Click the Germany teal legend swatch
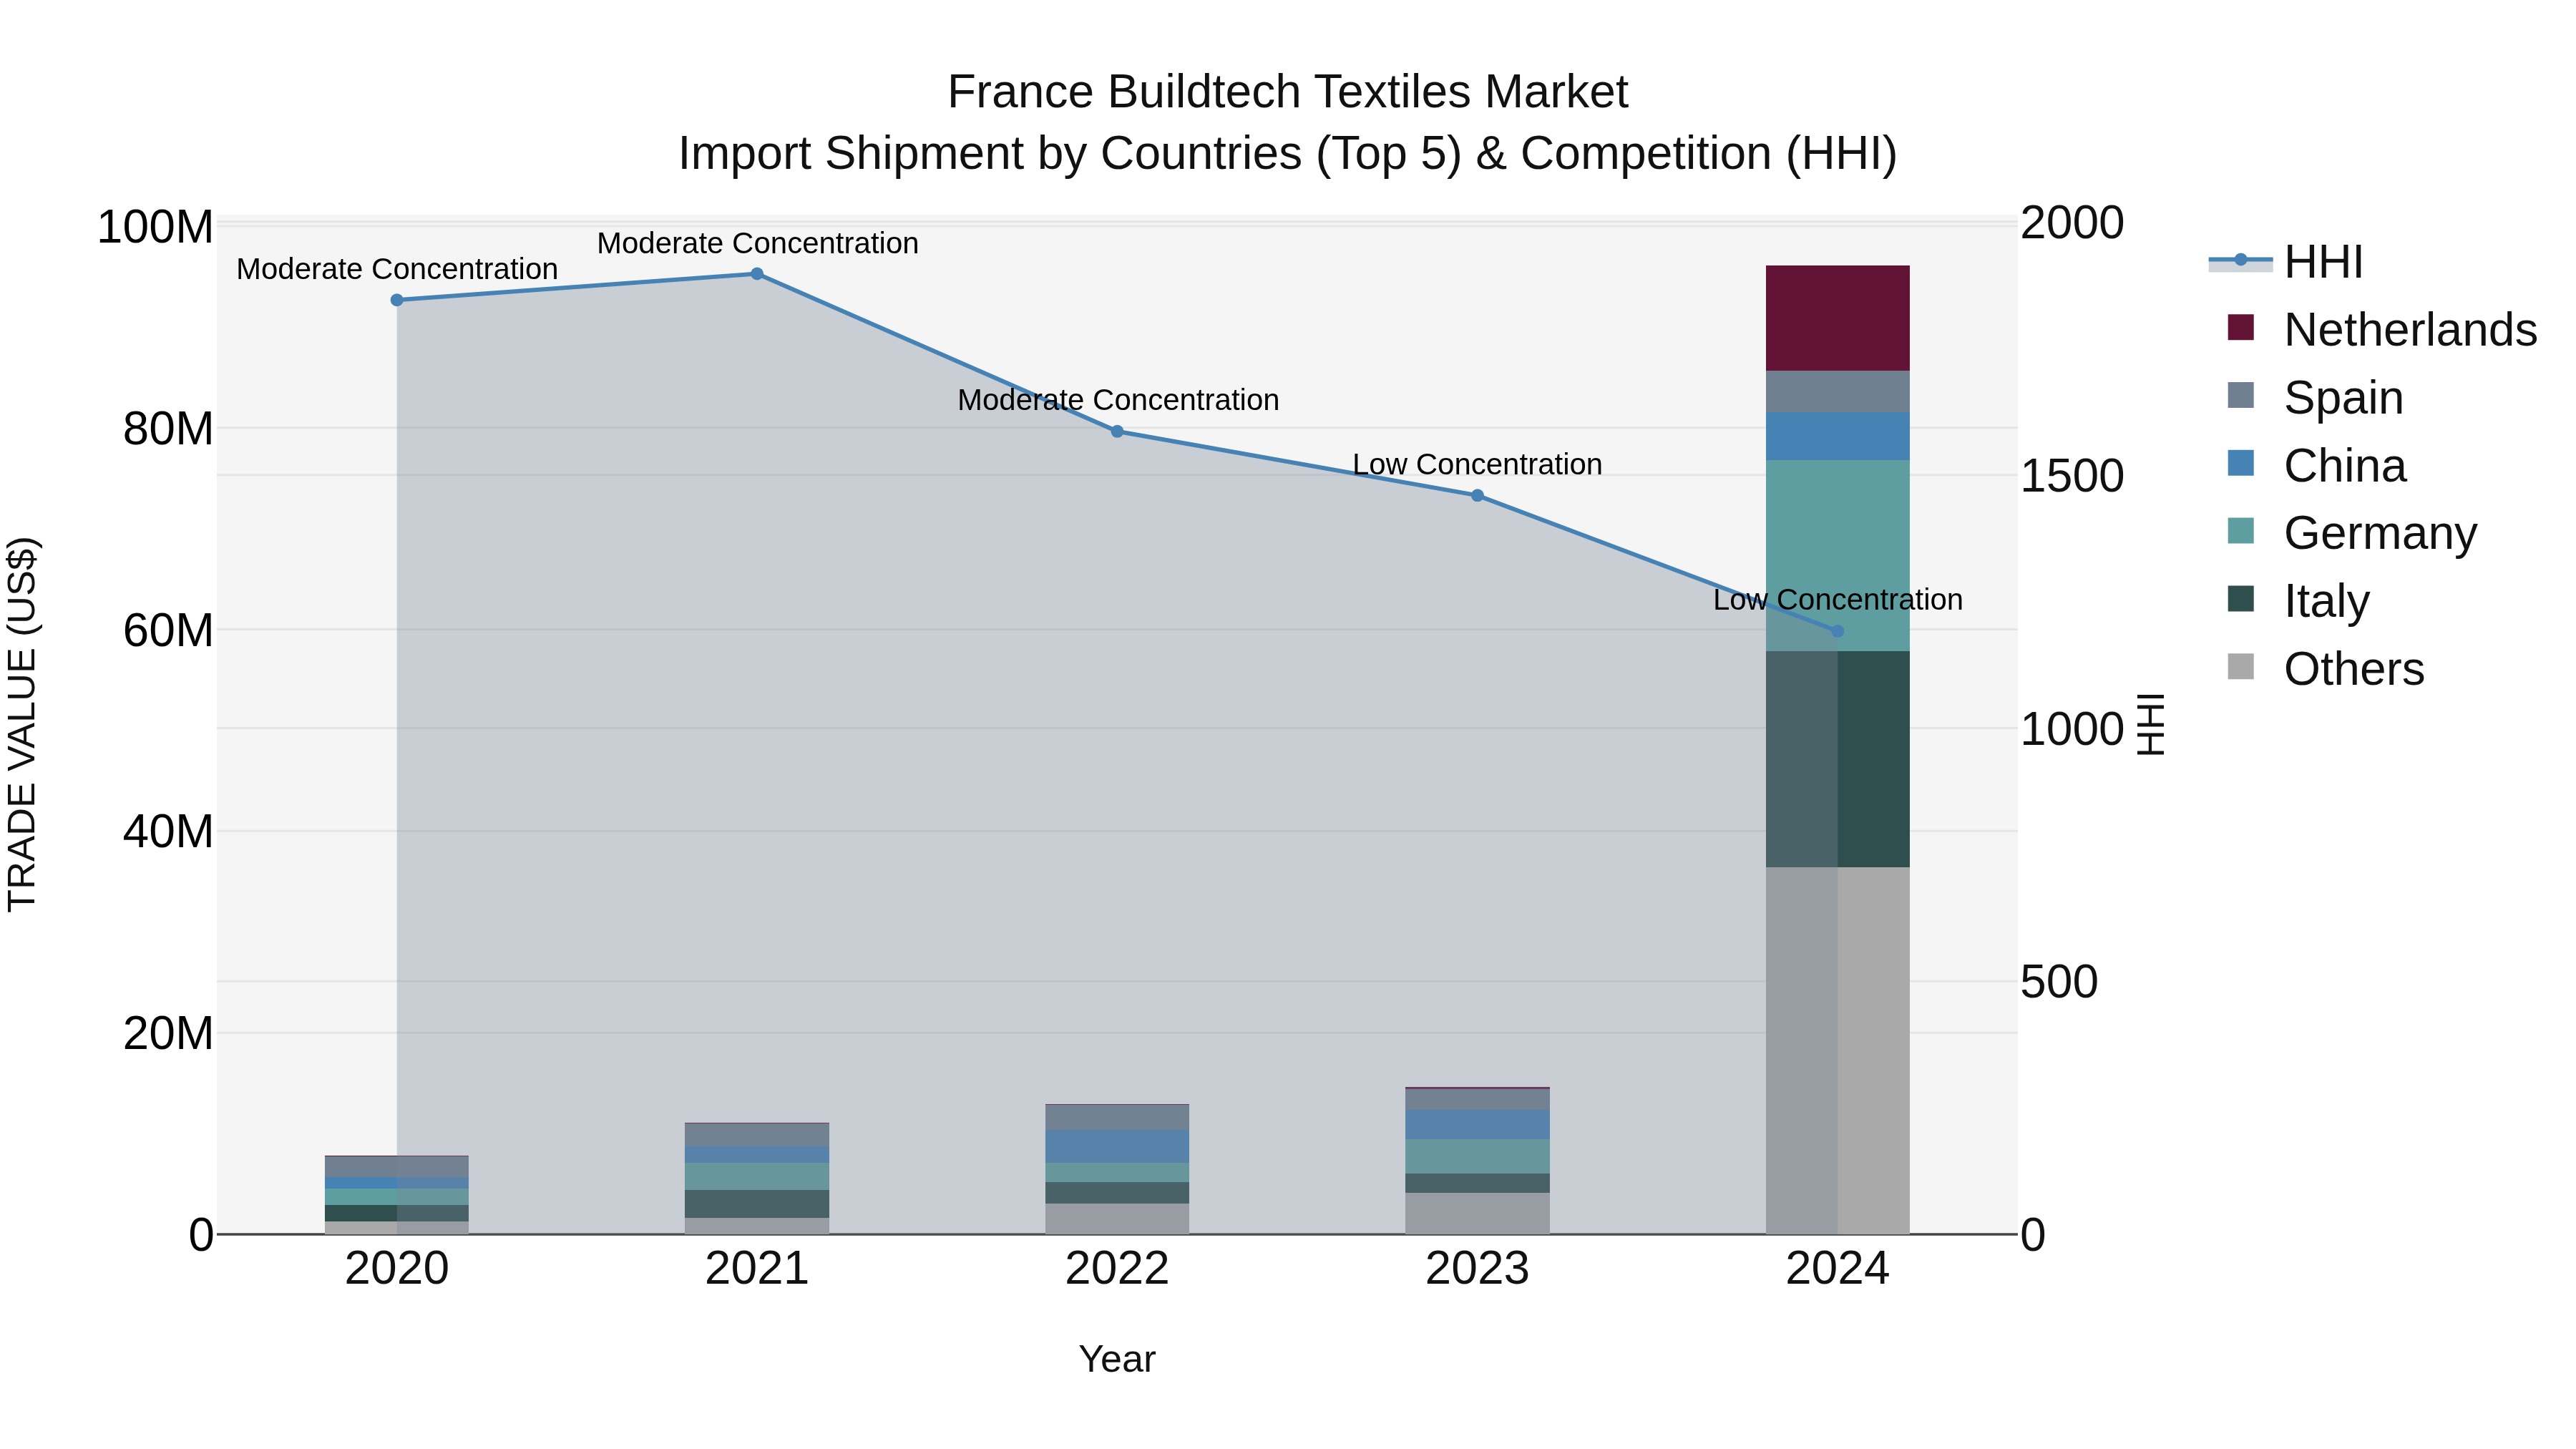The image size is (2576, 1449). 2241,530
